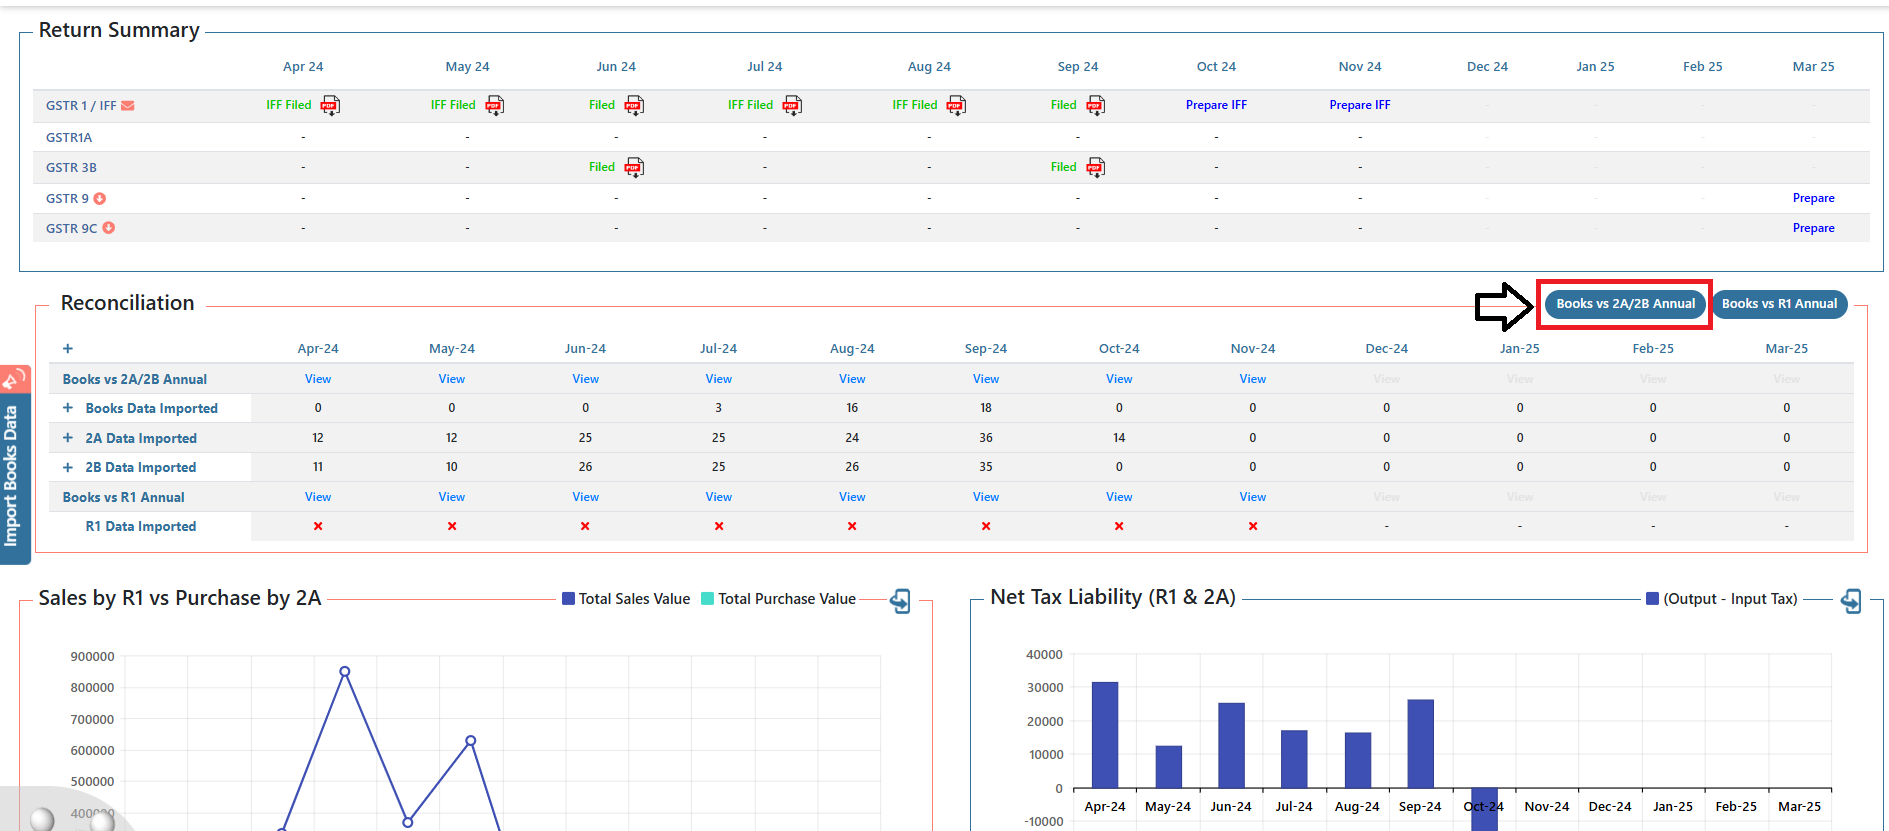Click the R1 Data Imported cross for Nov-24
The width and height of the screenshot is (1889, 831).
click(x=1253, y=526)
